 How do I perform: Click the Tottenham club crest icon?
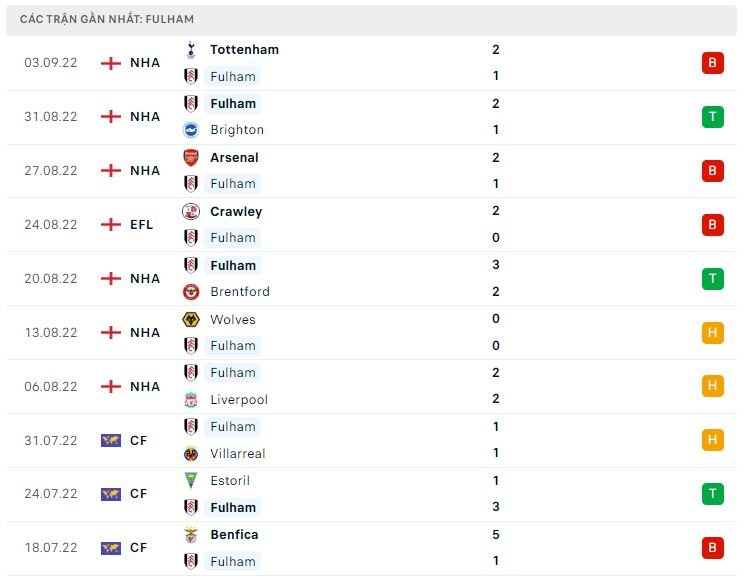190,49
